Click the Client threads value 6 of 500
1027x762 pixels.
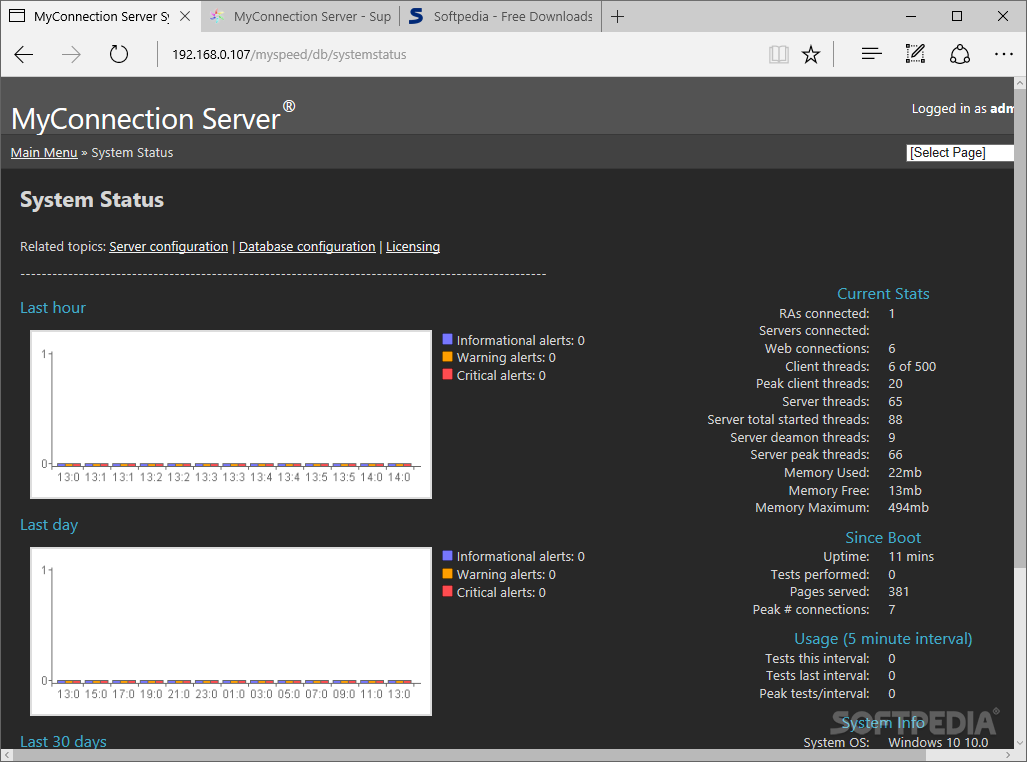point(912,366)
